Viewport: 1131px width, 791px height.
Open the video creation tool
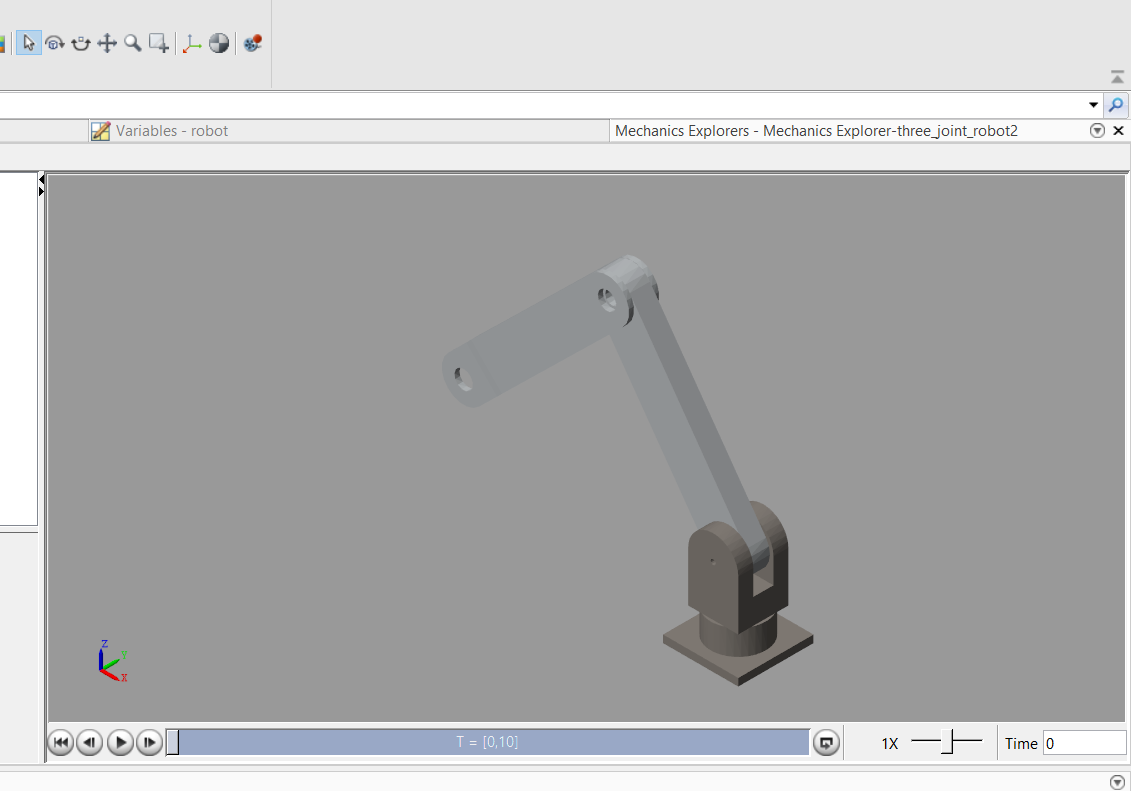click(250, 43)
